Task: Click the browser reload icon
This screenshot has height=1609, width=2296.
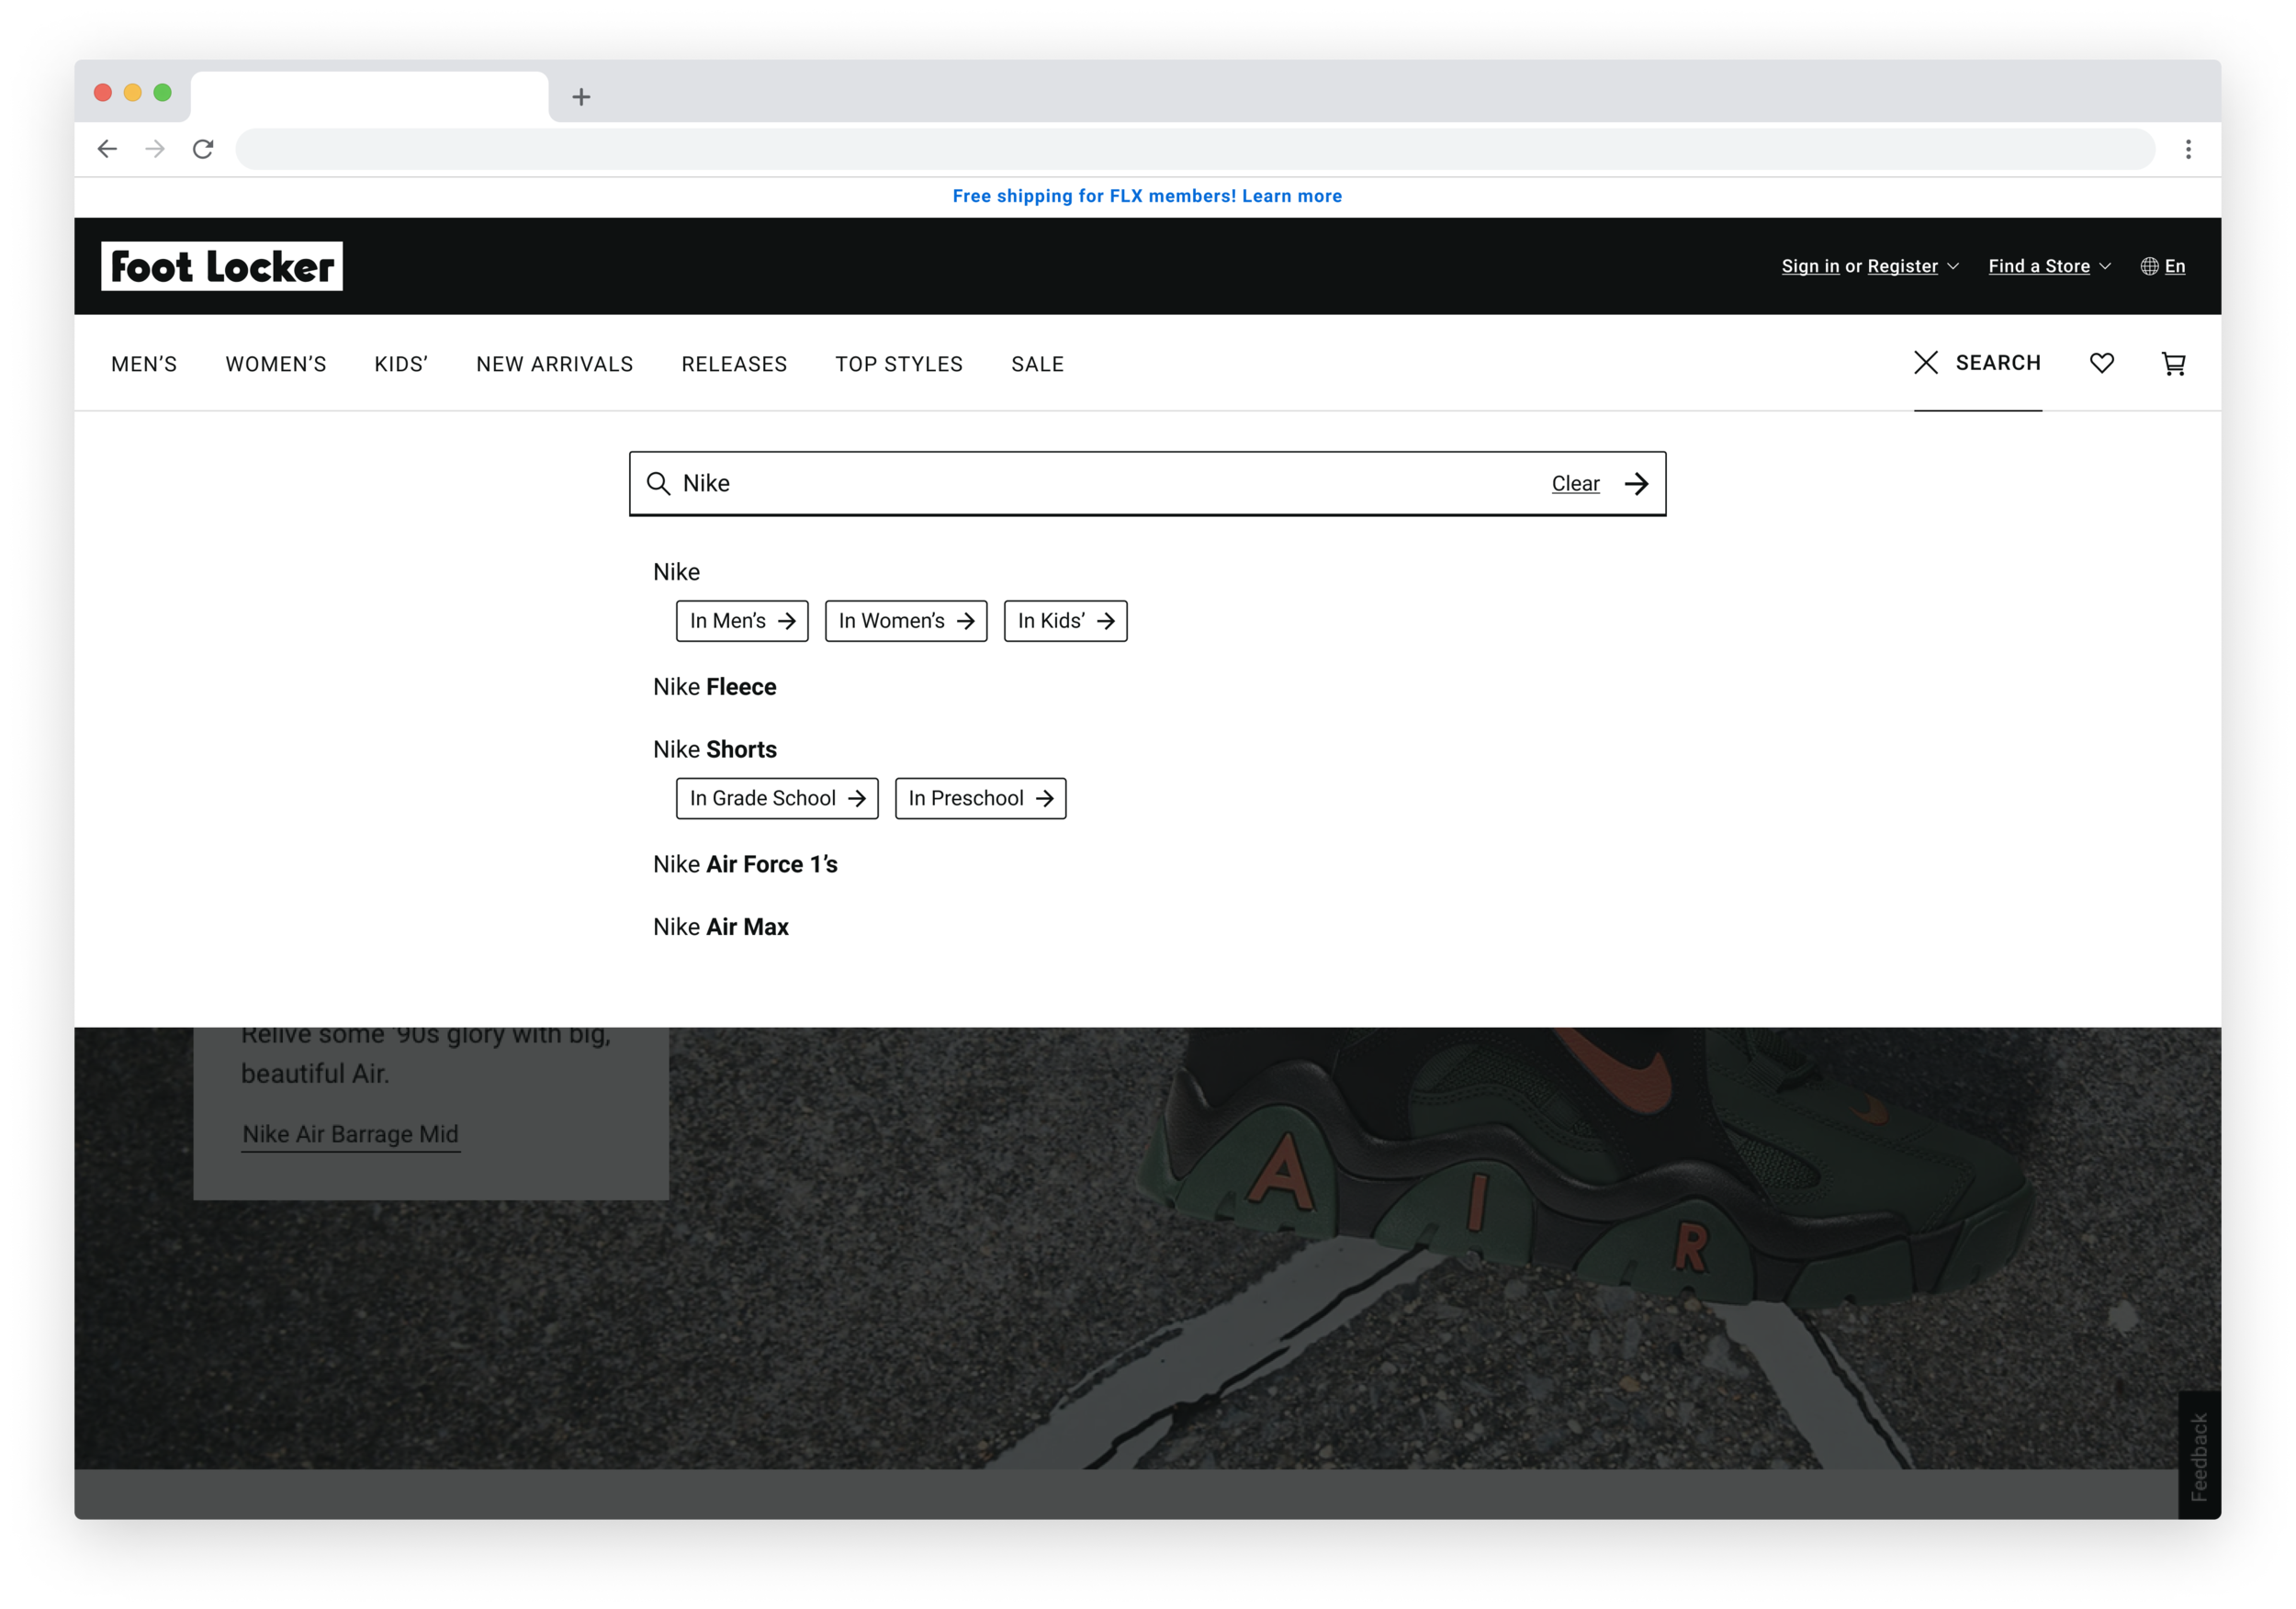Action: point(203,149)
